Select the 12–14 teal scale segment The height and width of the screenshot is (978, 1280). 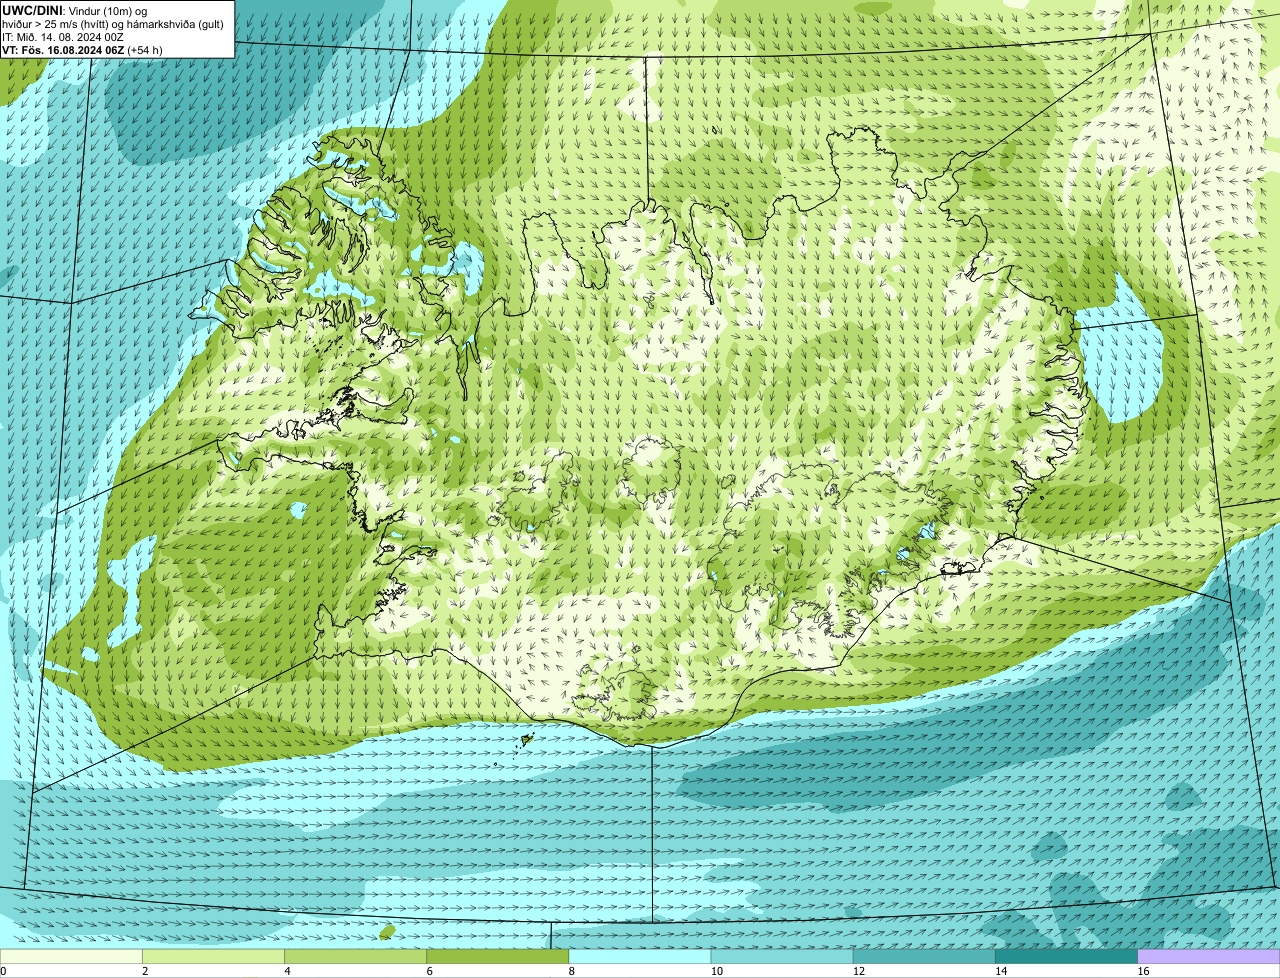pyautogui.click(x=924, y=956)
